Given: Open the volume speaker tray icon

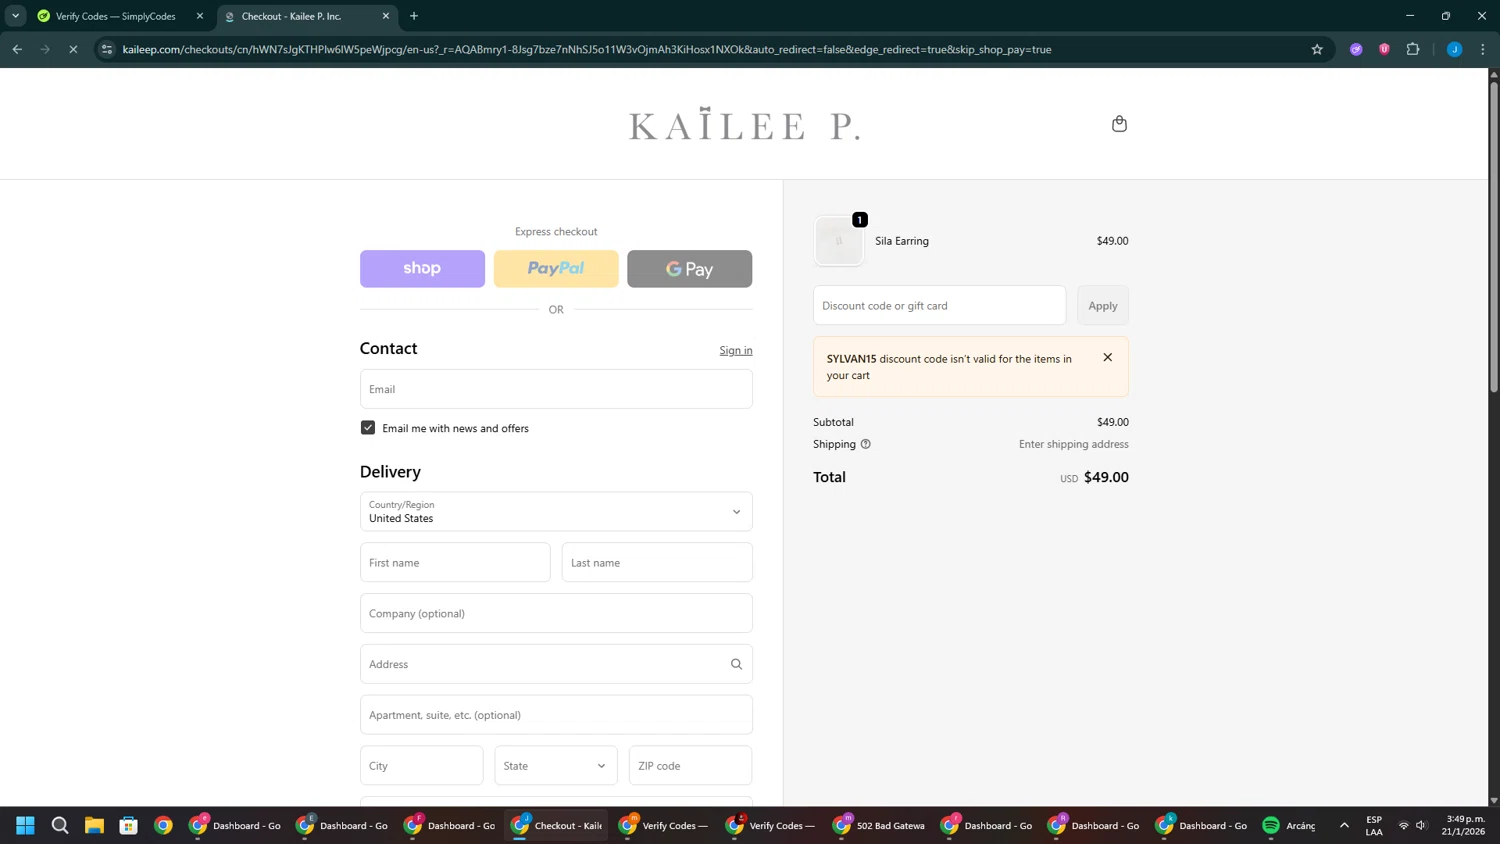Looking at the screenshot, I should pyautogui.click(x=1421, y=825).
